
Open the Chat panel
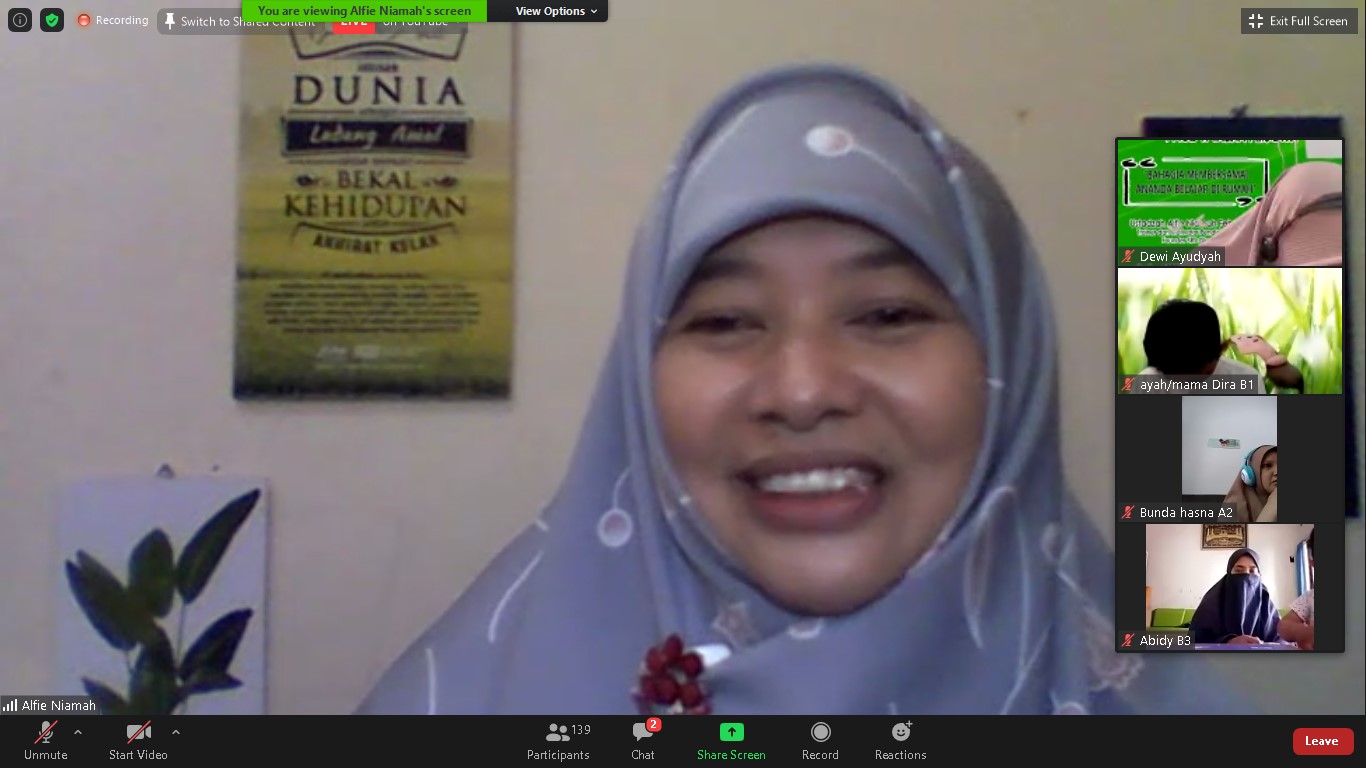tap(643, 741)
